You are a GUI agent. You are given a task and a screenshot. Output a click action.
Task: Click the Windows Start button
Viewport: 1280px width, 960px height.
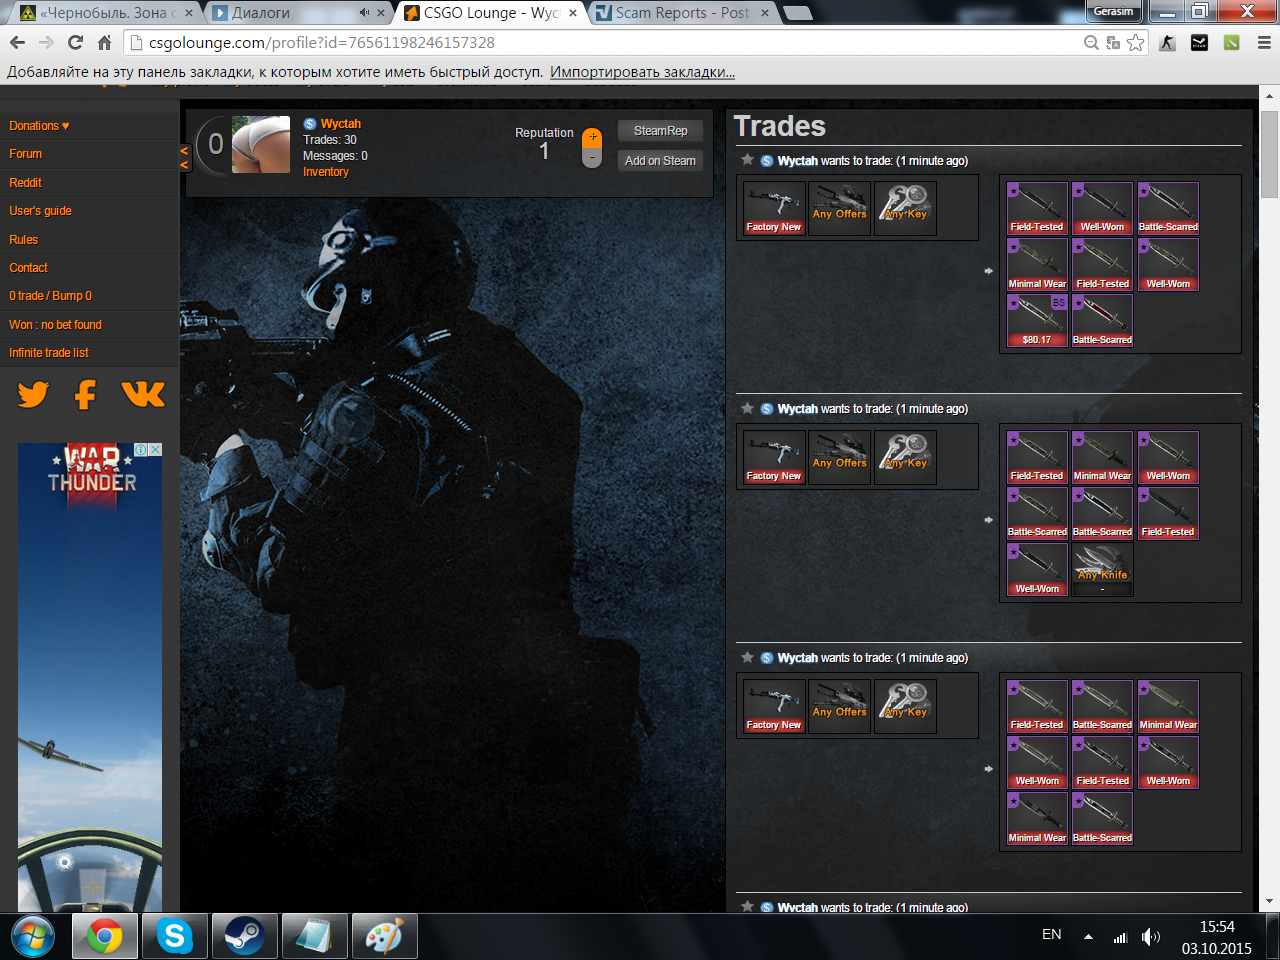[33, 937]
